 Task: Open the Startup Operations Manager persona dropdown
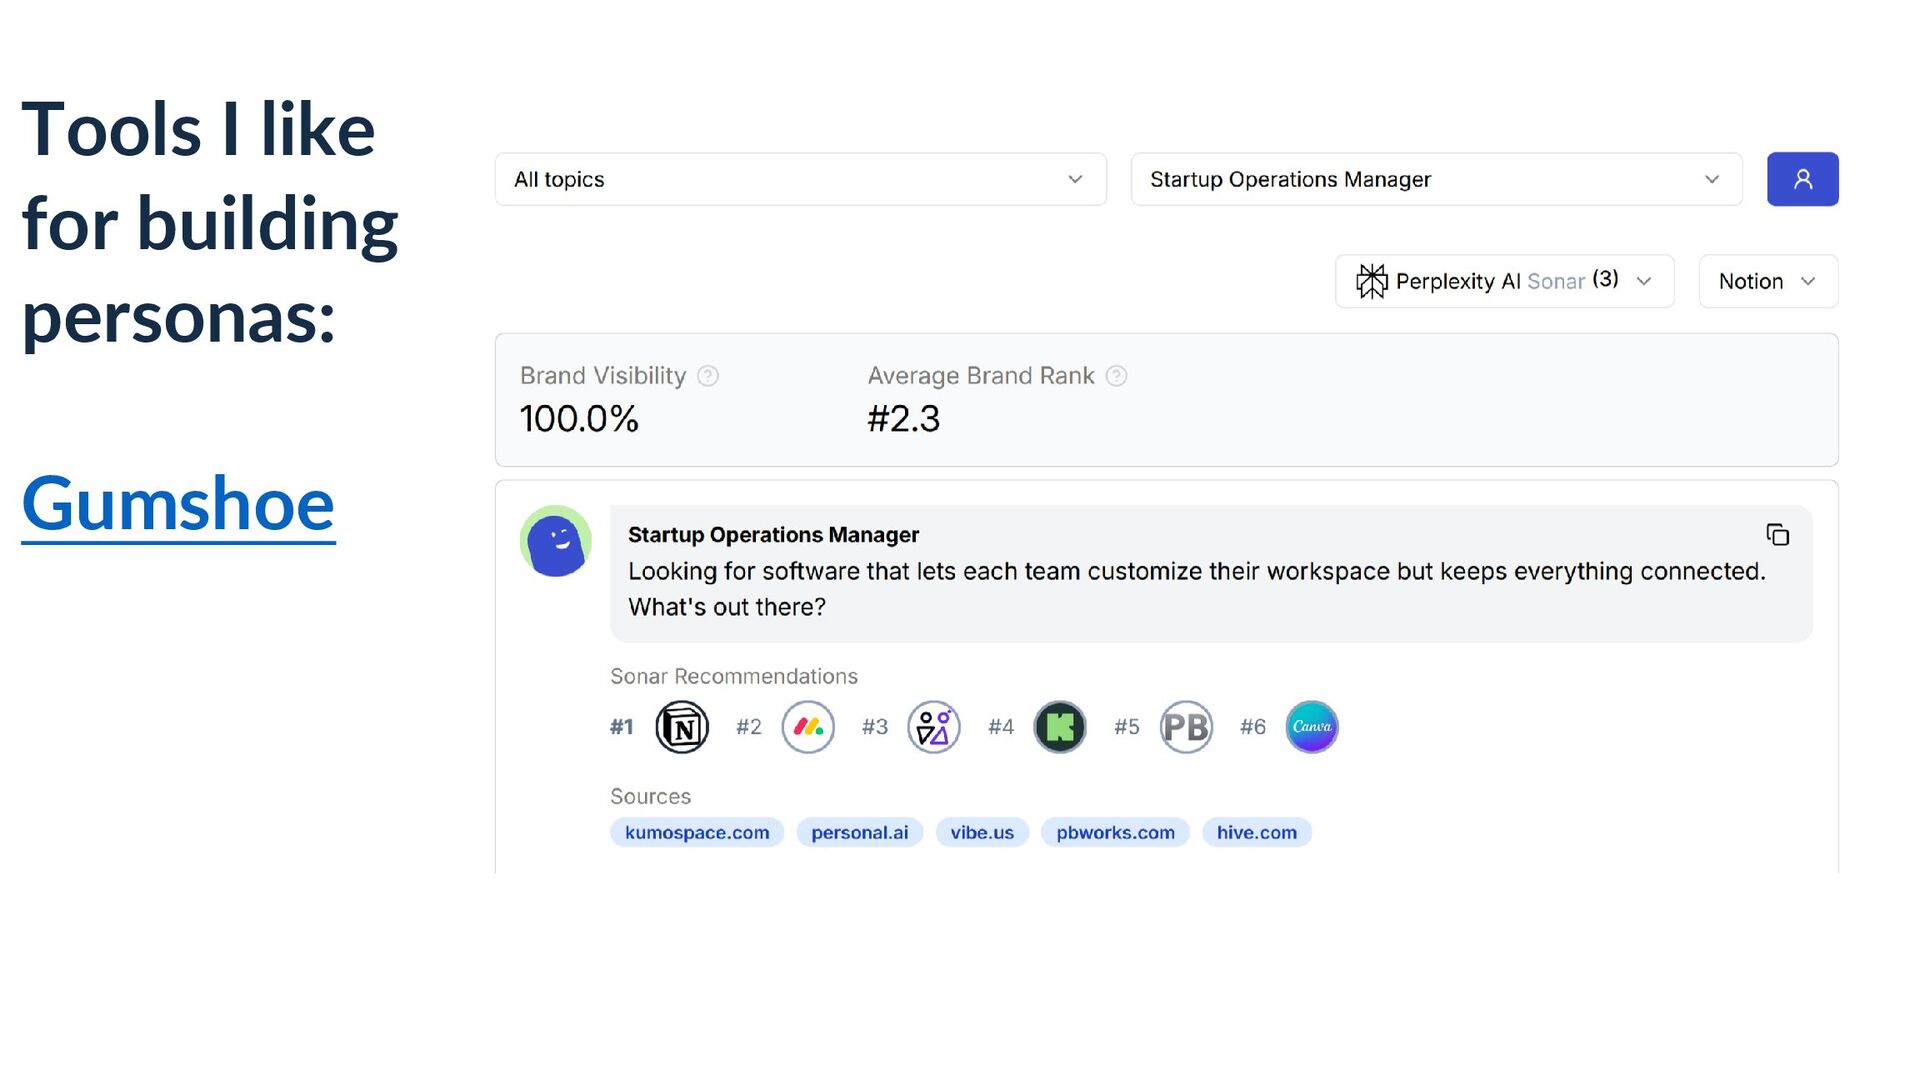pyautogui.click(x=1436, y=179)
